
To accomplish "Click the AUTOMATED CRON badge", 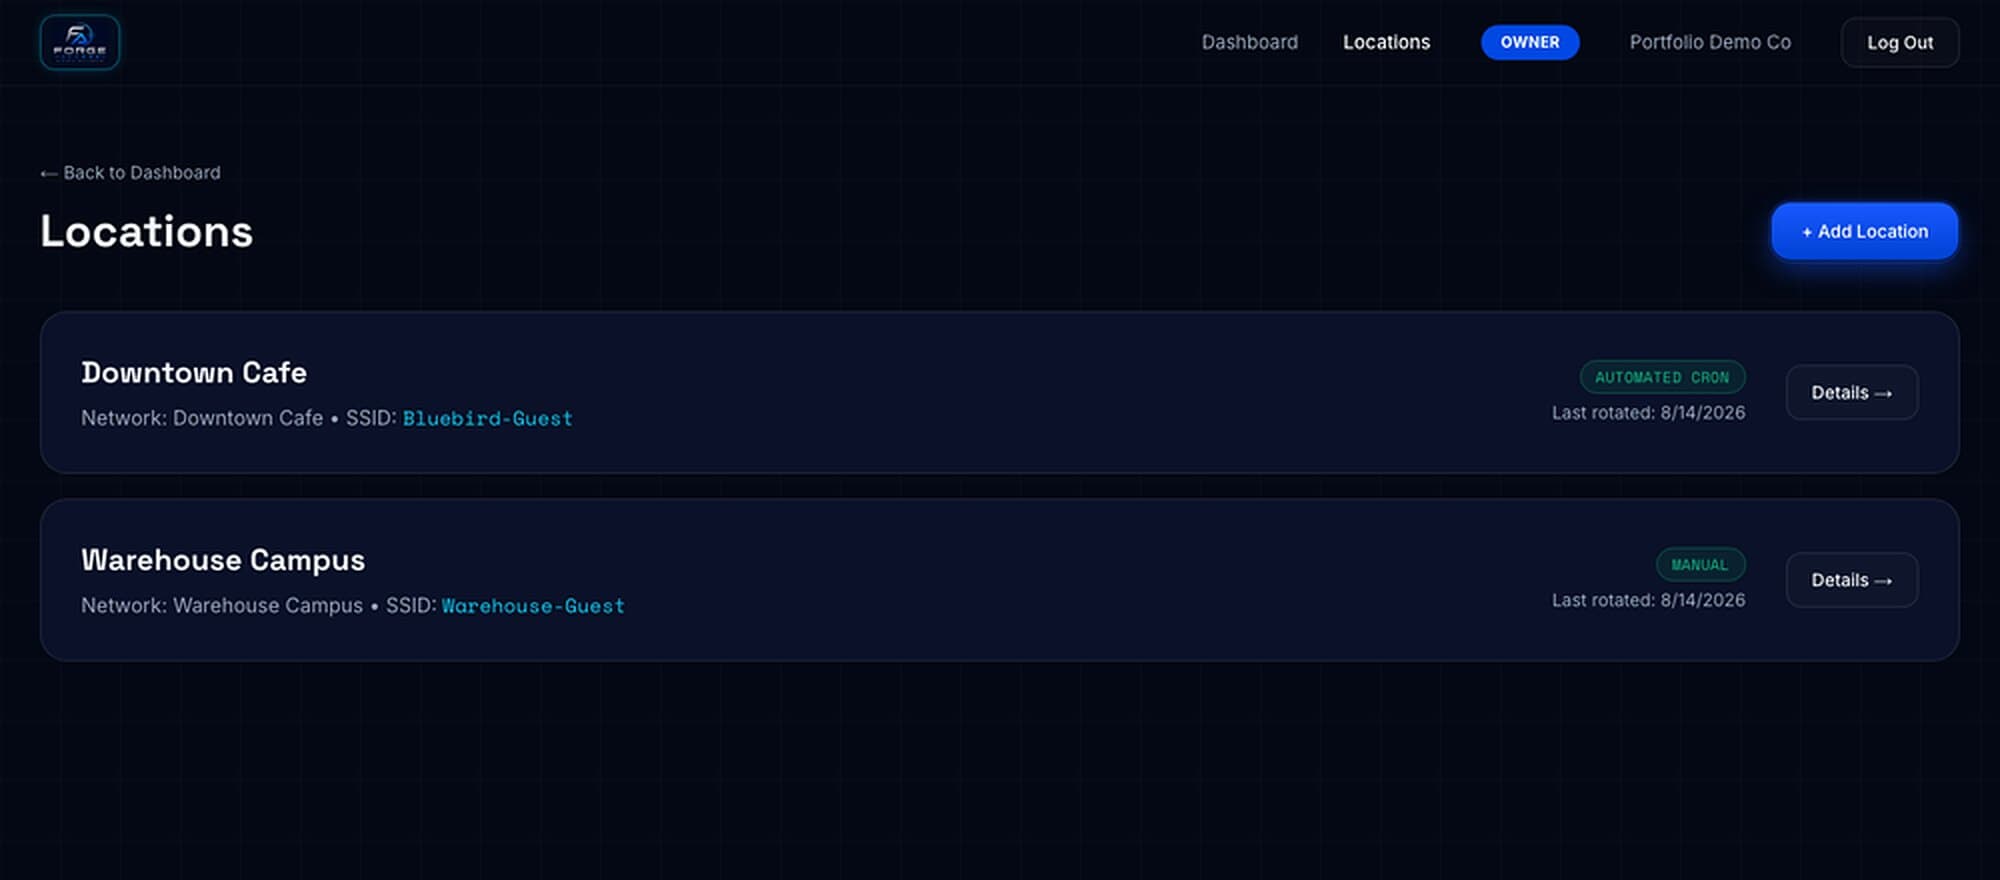I will coord(1662,377).
